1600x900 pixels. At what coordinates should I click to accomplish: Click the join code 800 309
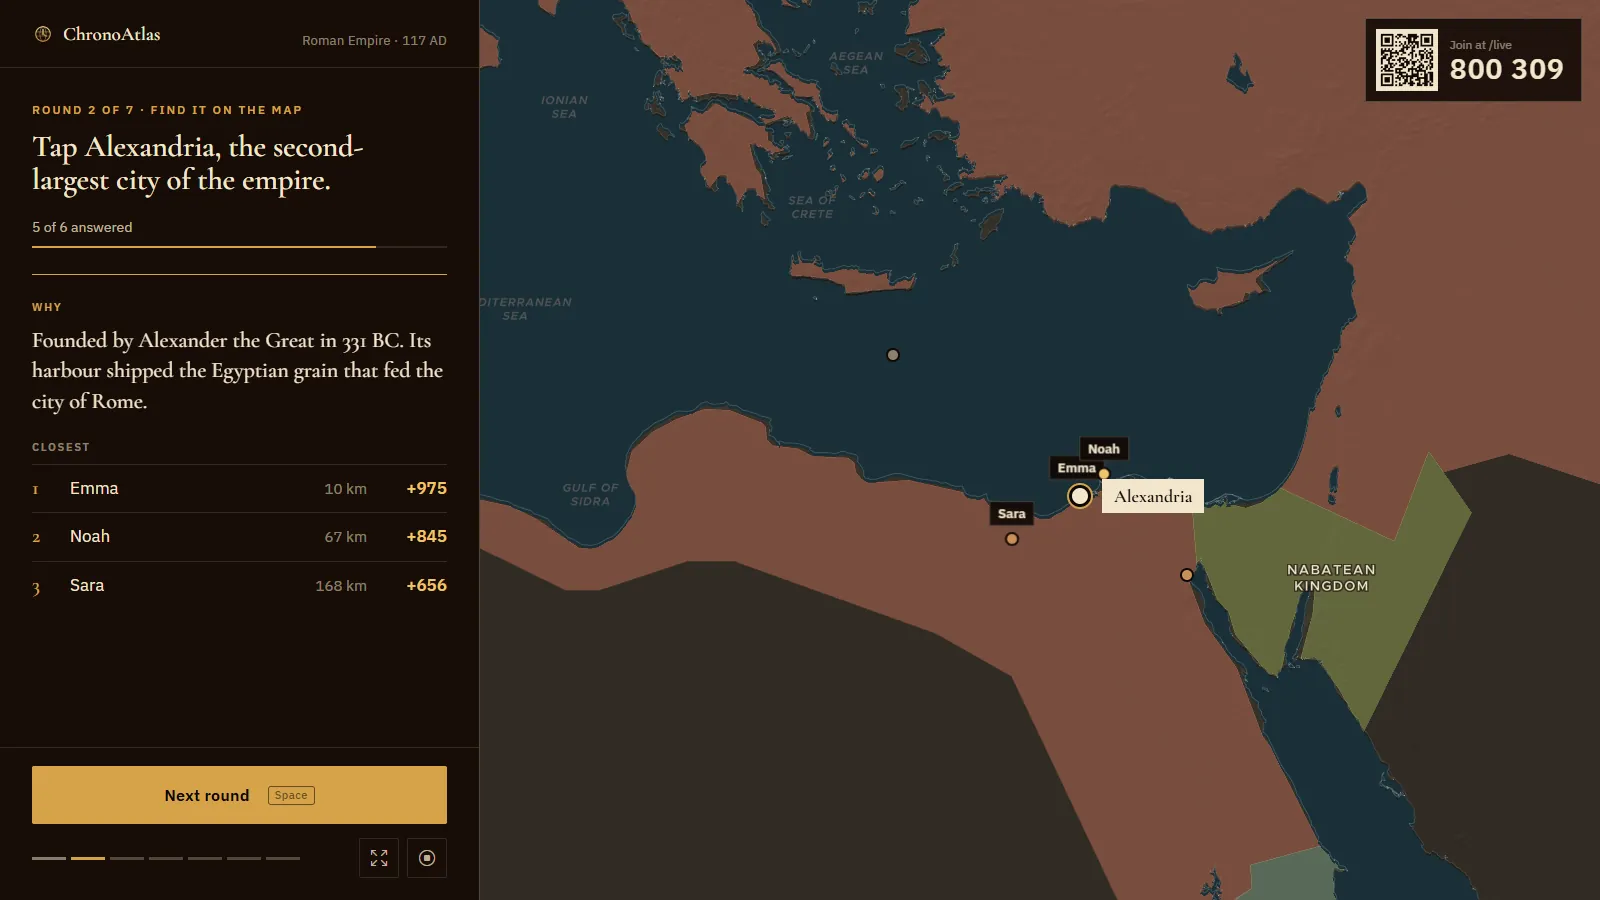point(1506,69)
